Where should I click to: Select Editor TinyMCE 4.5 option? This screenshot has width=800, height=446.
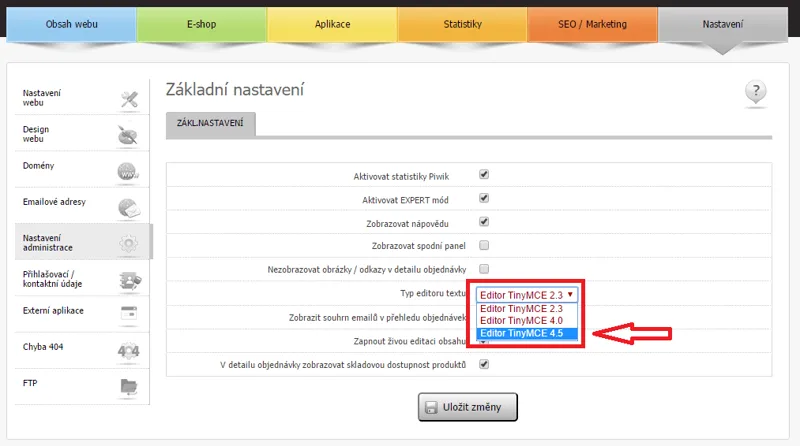click(x=527, y=333)
